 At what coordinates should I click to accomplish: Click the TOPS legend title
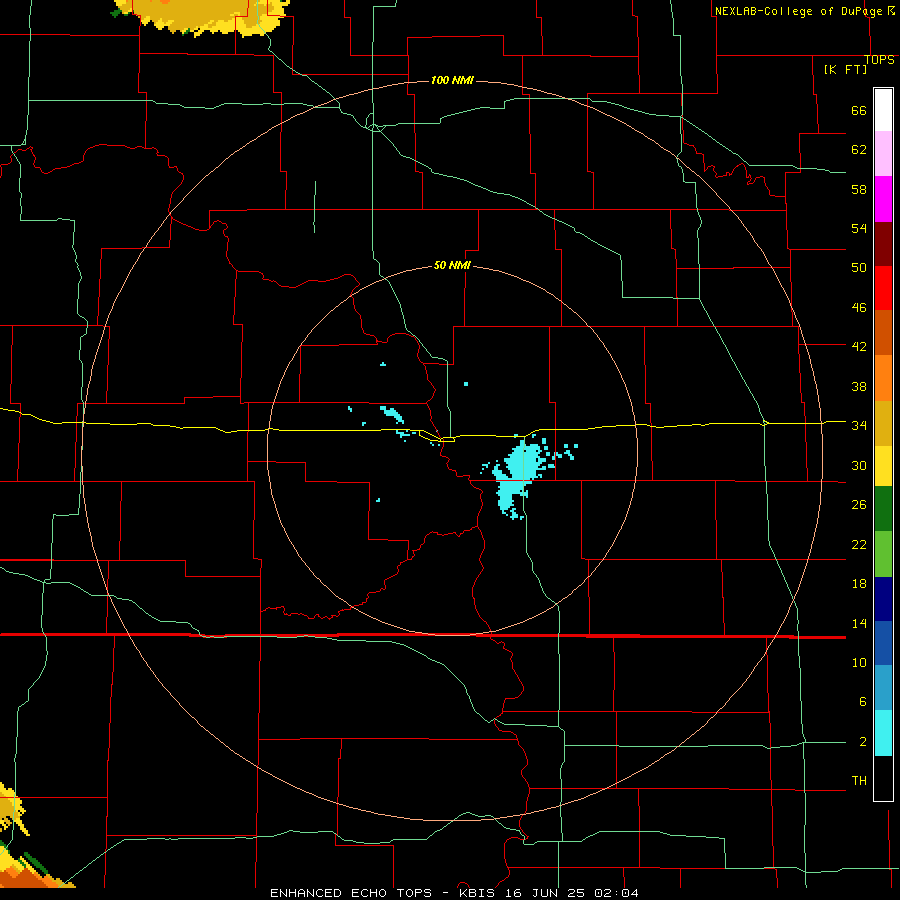tap(879, 60)
